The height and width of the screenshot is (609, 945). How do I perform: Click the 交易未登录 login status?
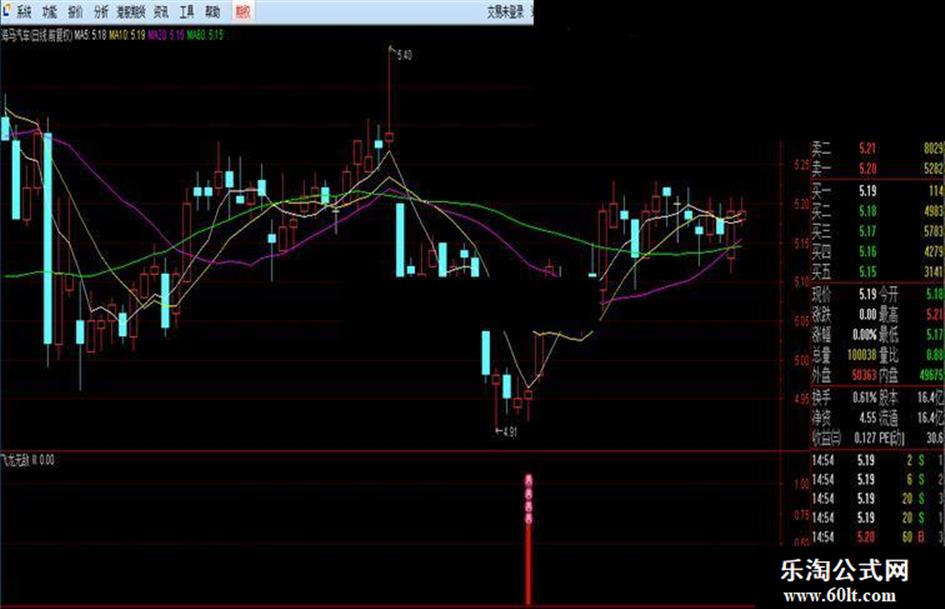click(x=505, y=12)
